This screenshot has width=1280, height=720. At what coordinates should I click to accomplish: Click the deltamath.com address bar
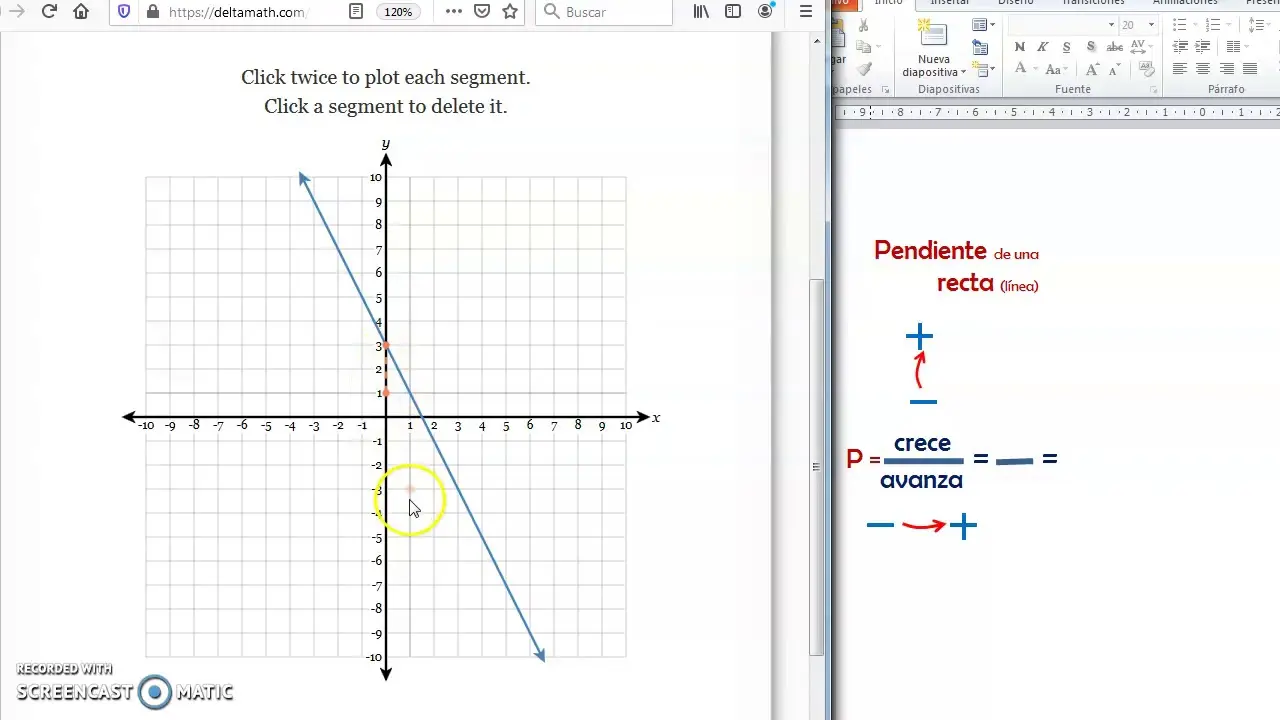point(237,12)
